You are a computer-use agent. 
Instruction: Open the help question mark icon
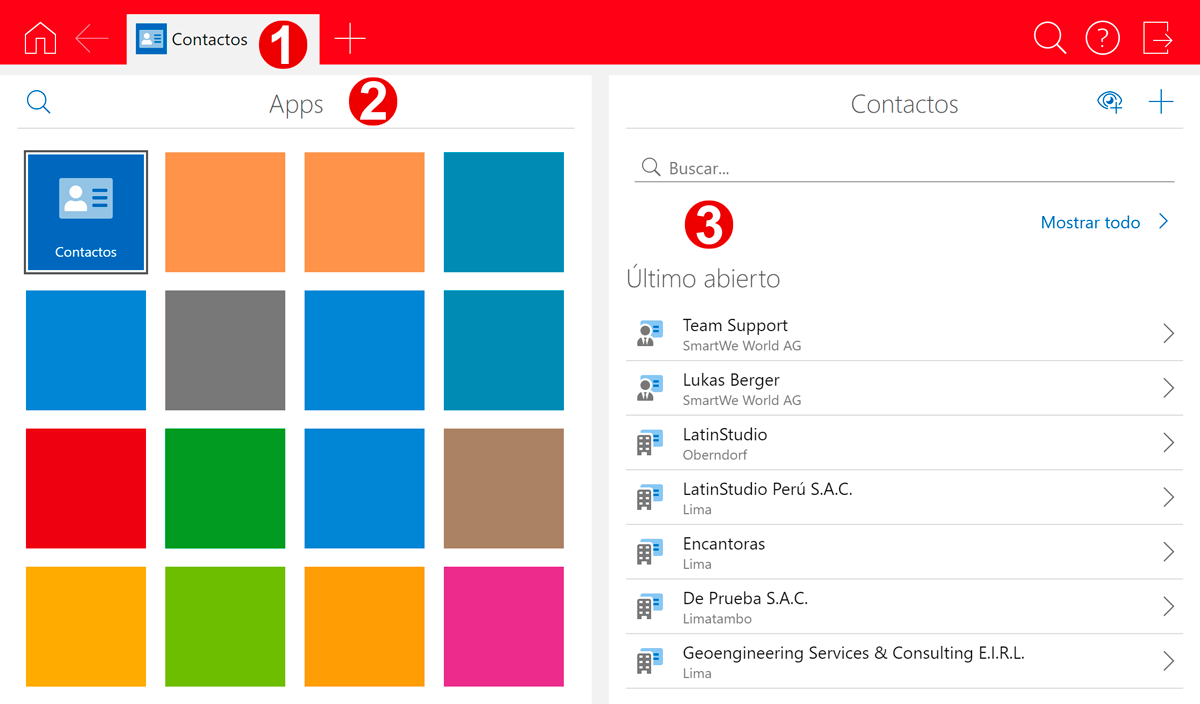1103,39
